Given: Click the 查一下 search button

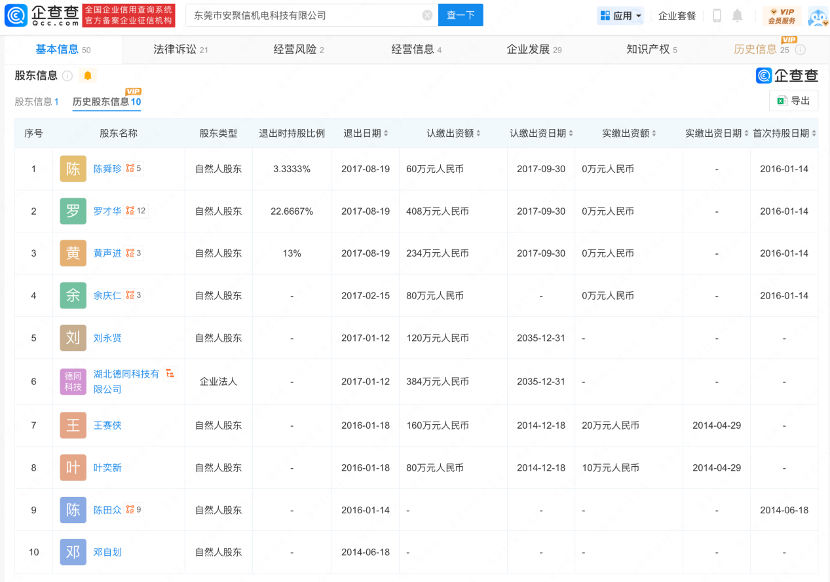Looking at the screenshot, I should point(461,15).
